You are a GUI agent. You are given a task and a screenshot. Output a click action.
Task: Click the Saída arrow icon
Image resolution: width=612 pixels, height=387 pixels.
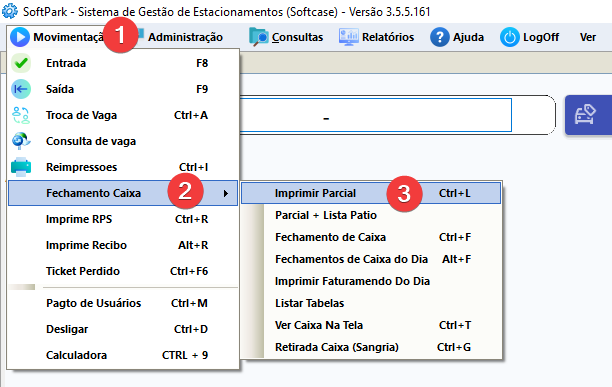pos(21,89)
